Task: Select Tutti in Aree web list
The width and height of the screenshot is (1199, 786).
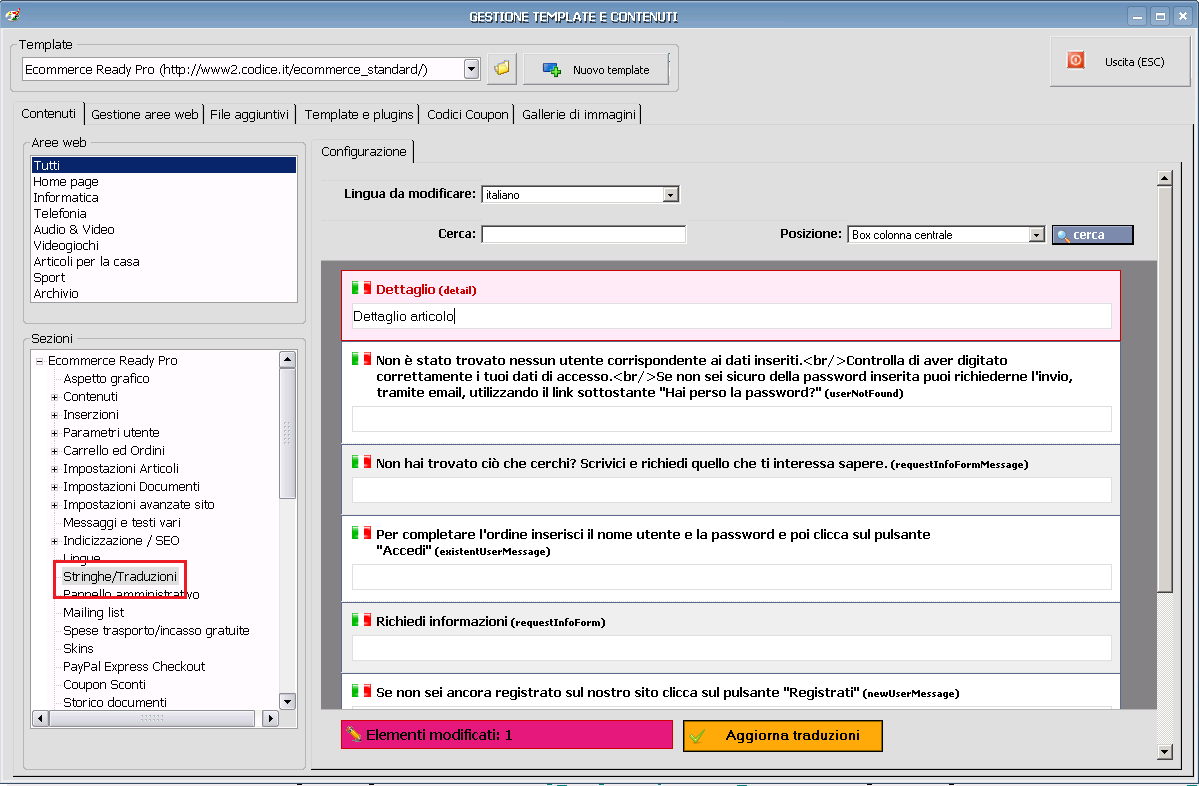Action: [x=164, y=165]
